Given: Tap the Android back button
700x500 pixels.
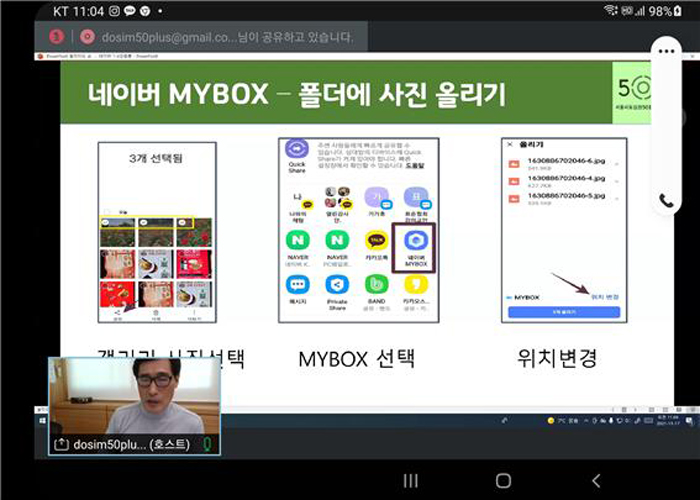Looking at the screenshot, I should click(x=596, y=480).
